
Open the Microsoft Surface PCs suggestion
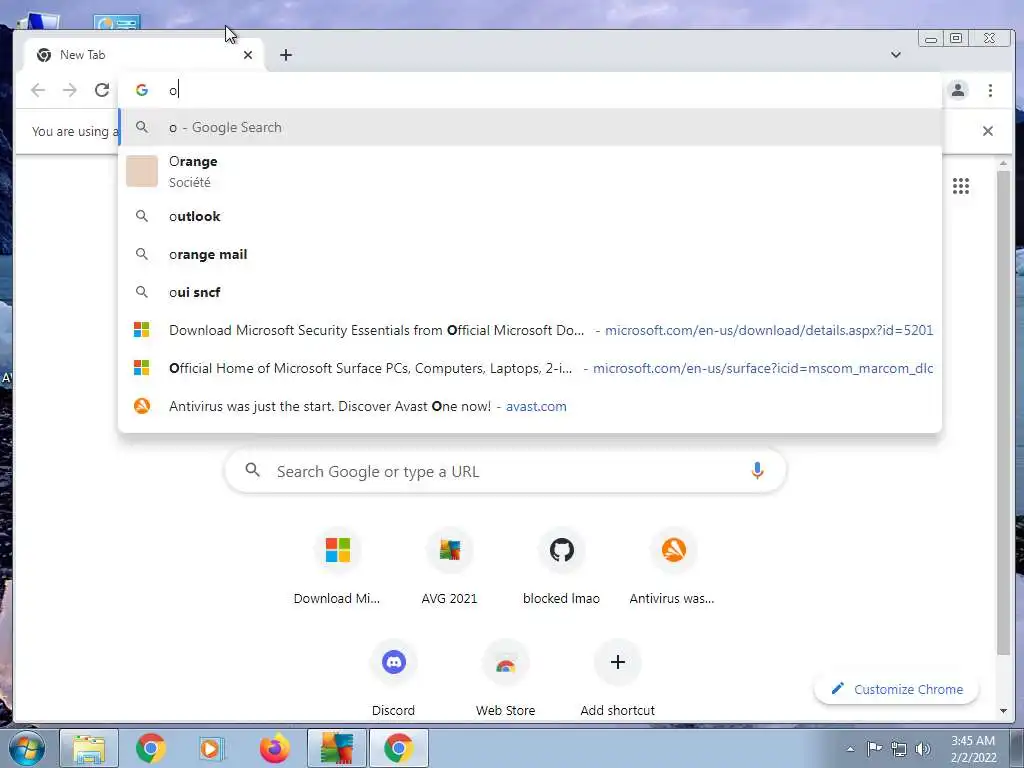530,368
